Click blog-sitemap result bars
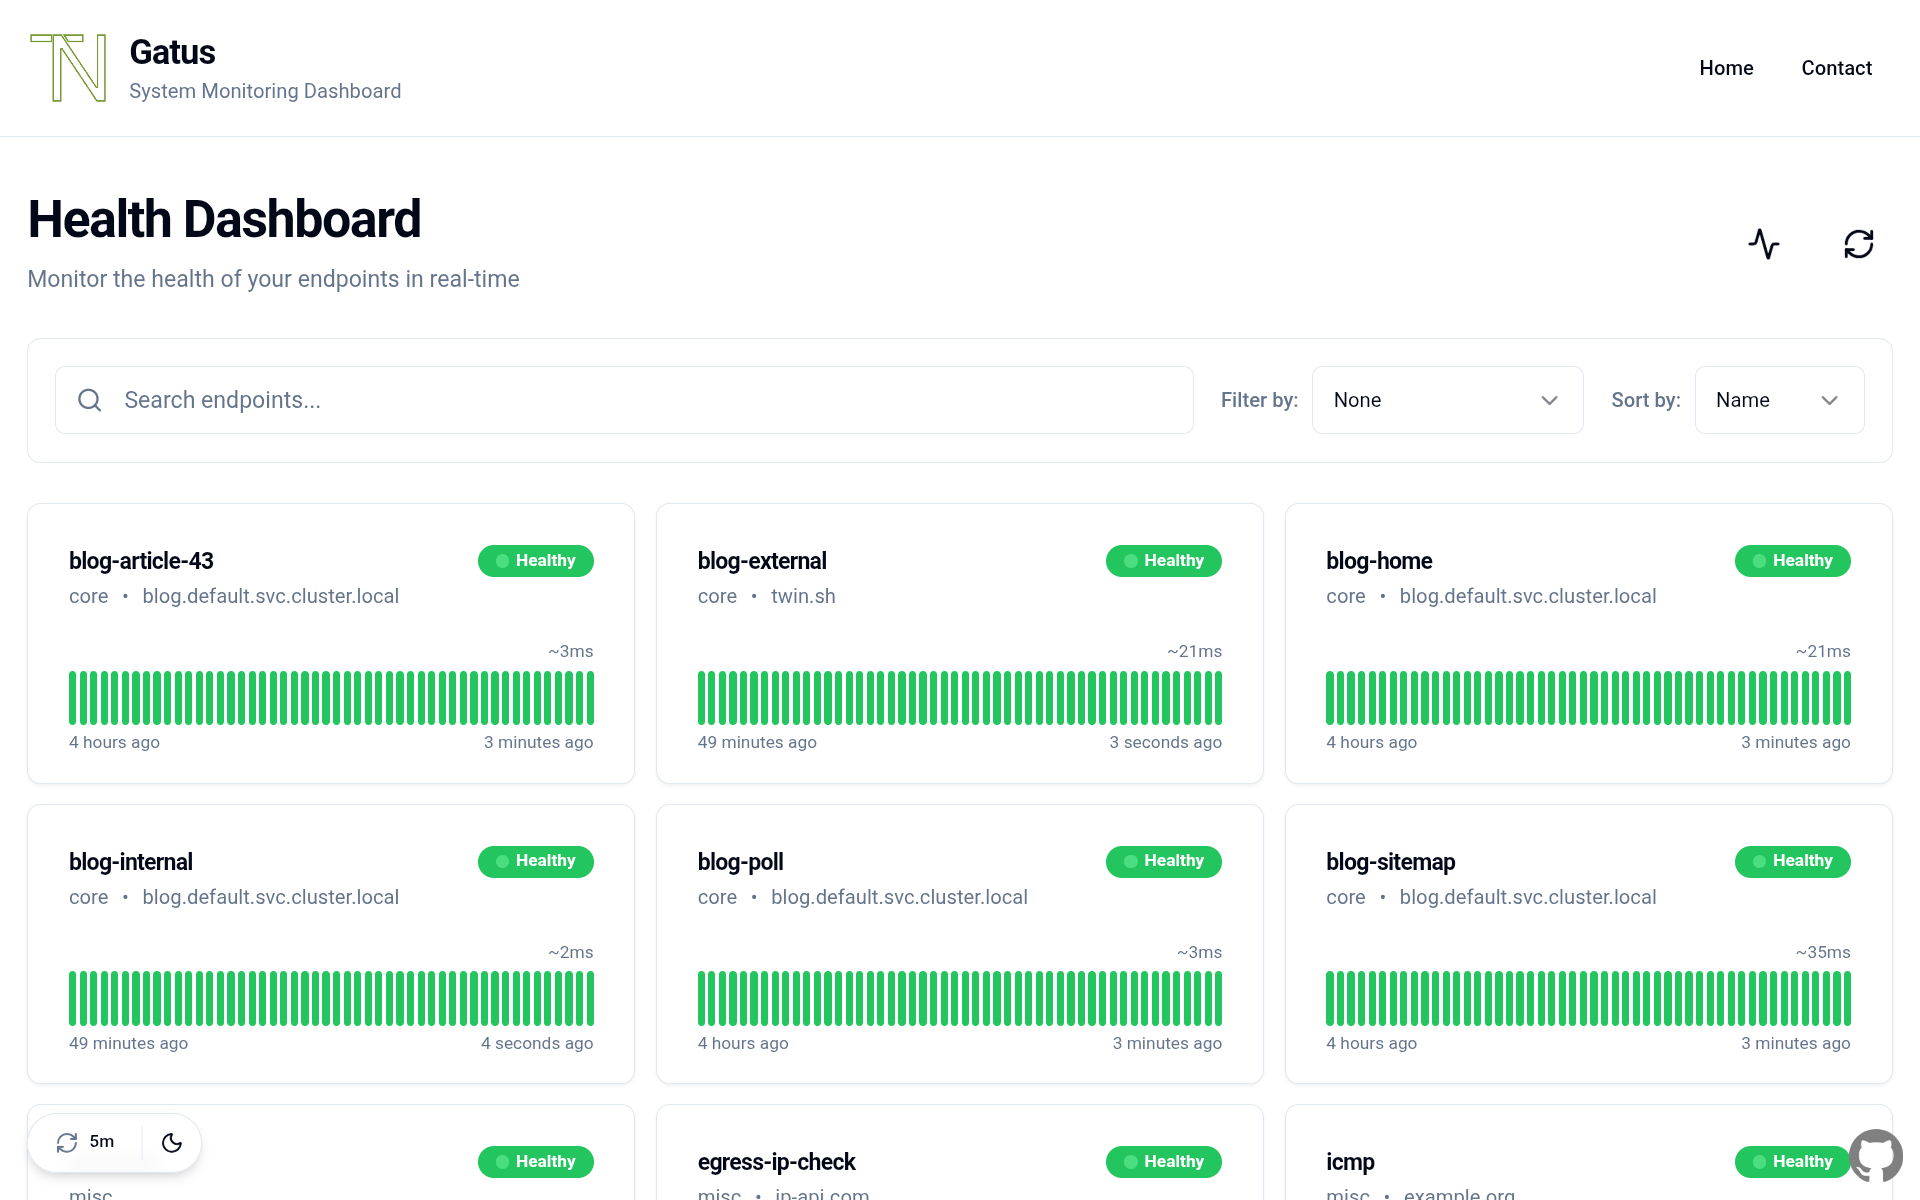 point(1588,998)
